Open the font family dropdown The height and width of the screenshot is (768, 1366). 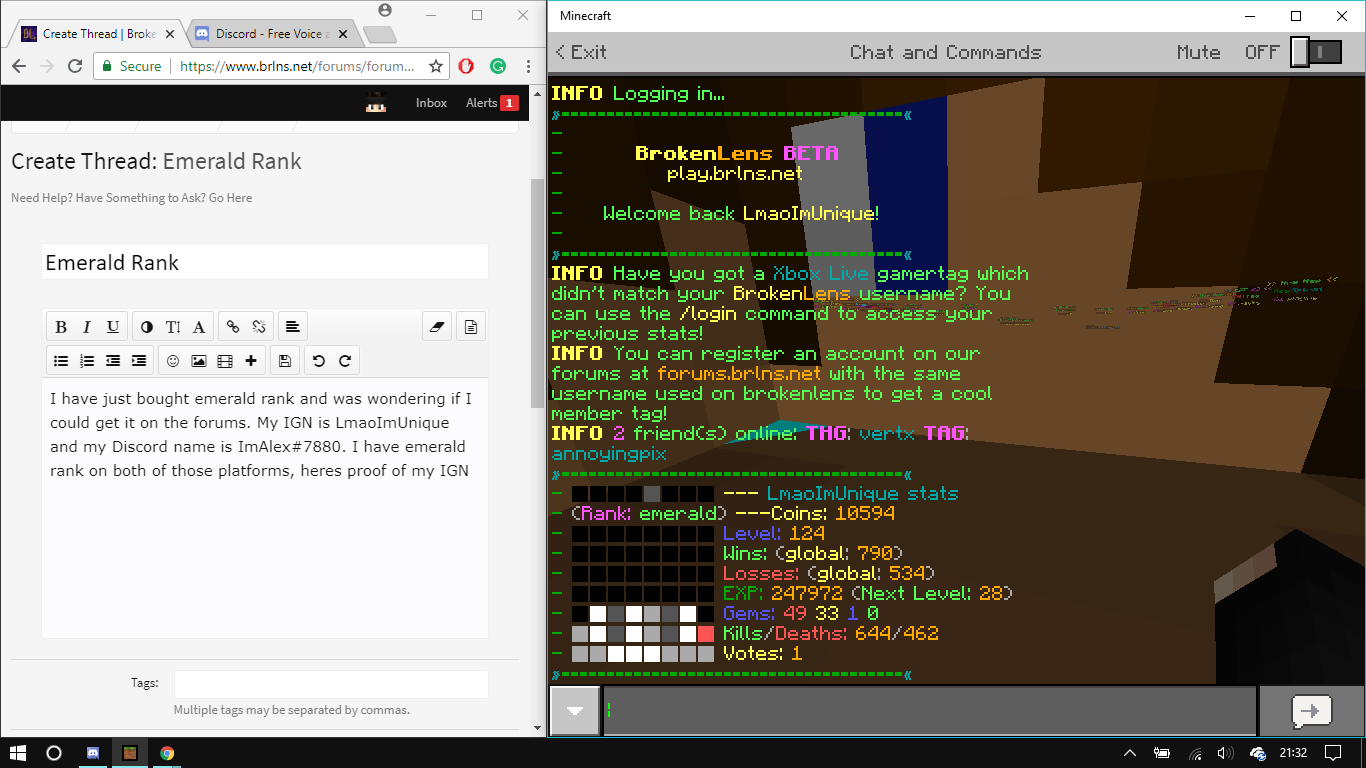[x=199, y=326]
